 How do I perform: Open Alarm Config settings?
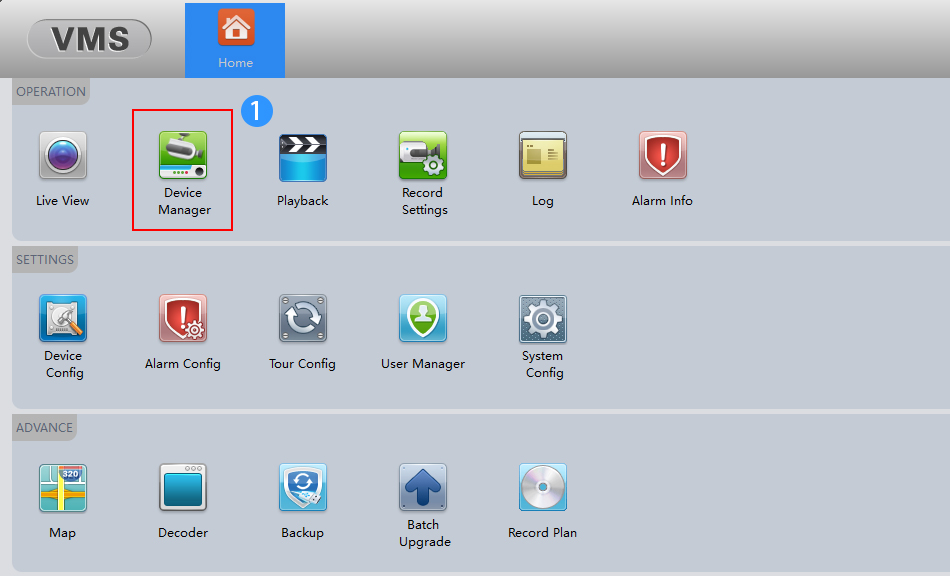click(x=183, y=319)
